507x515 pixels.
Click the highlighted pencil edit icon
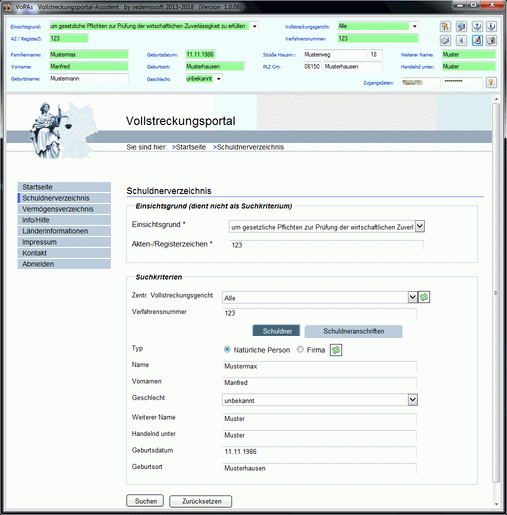[x=477, y=40]
